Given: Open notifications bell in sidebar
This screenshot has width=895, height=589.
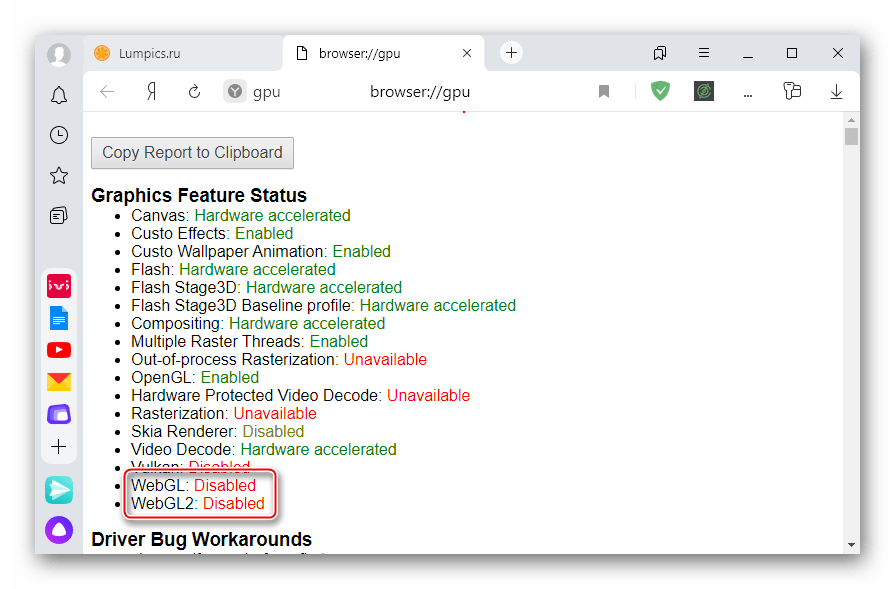Looking at the screenshot, I should pyautogui.click(x=59, y=95).
